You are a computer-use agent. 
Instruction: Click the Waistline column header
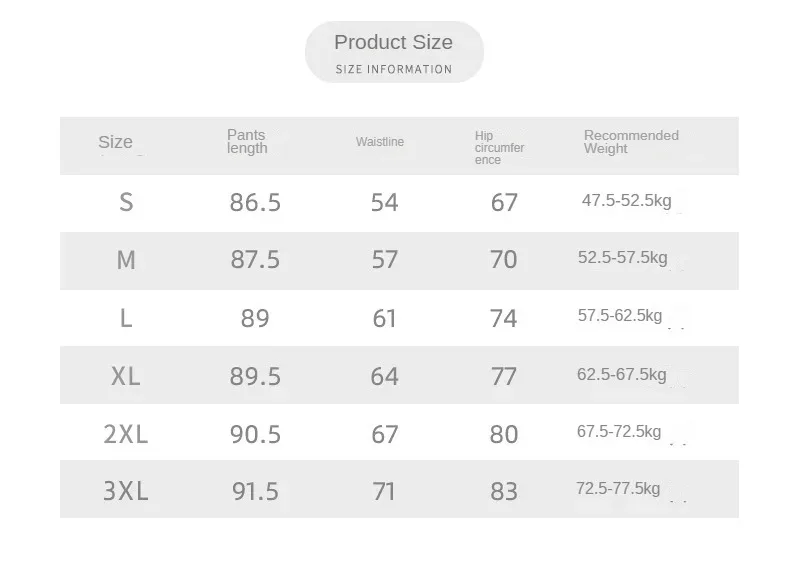380,142
